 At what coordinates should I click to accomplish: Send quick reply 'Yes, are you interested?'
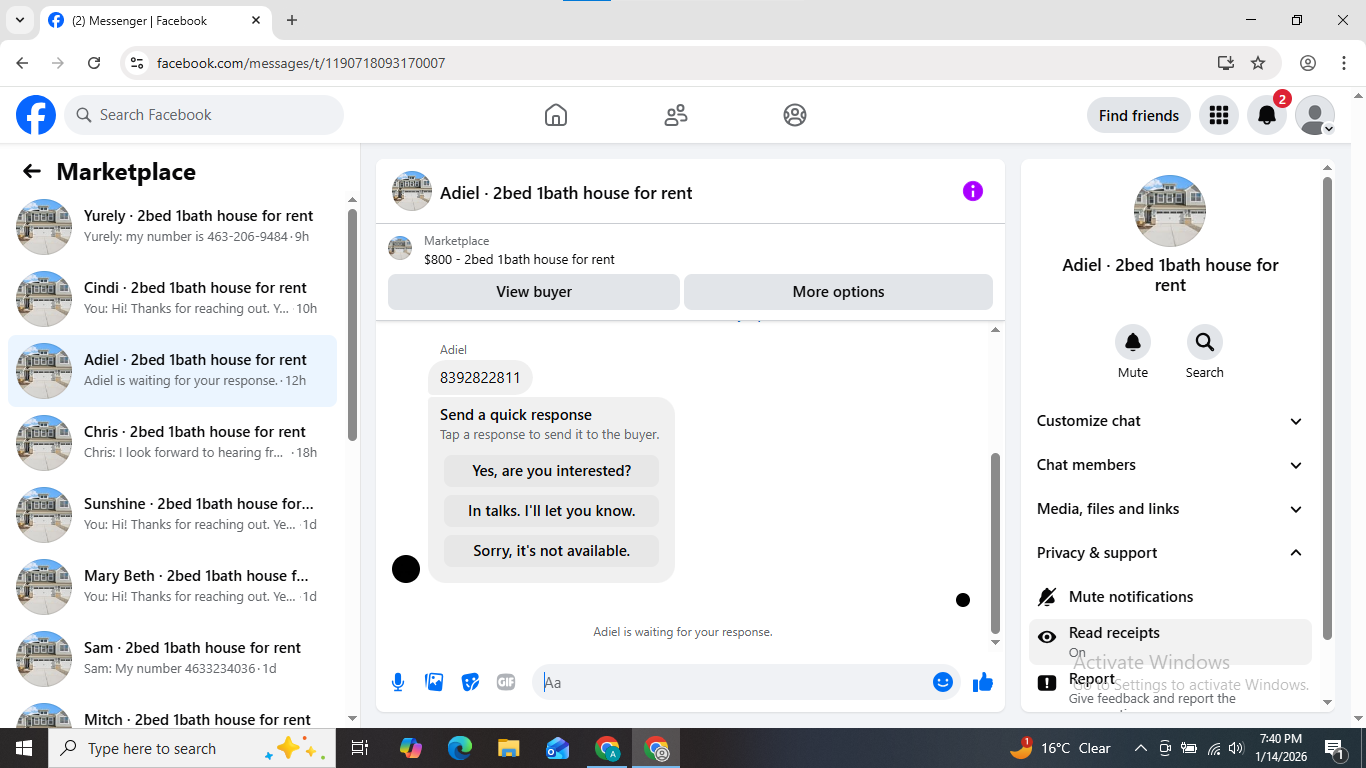[x=552, y=471]
